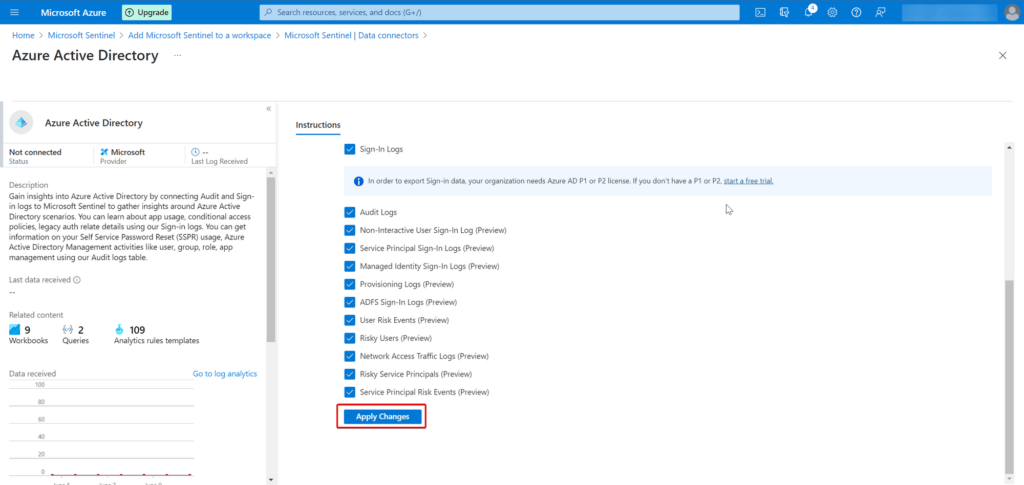Screen dimensions: 1024x485
Task: Collapse the left details pane
Action: (x=268, y=109)
